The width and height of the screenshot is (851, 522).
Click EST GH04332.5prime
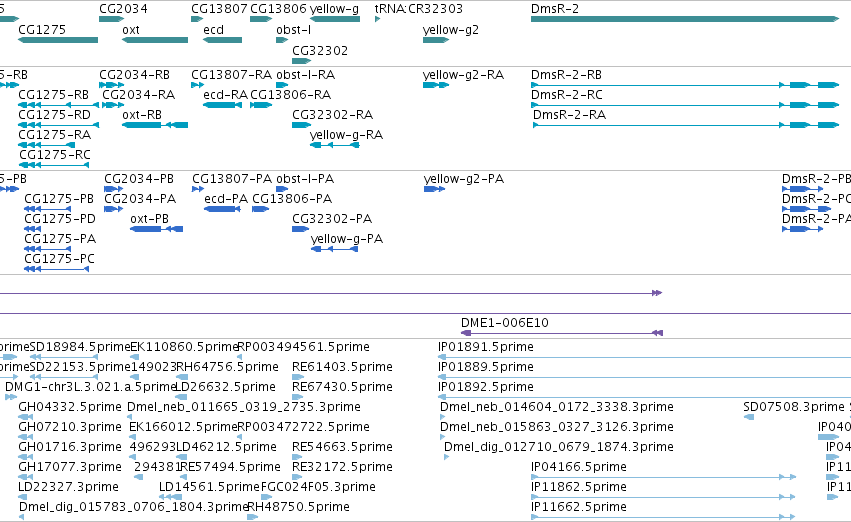pyautogui.click(x=26, y=417)
